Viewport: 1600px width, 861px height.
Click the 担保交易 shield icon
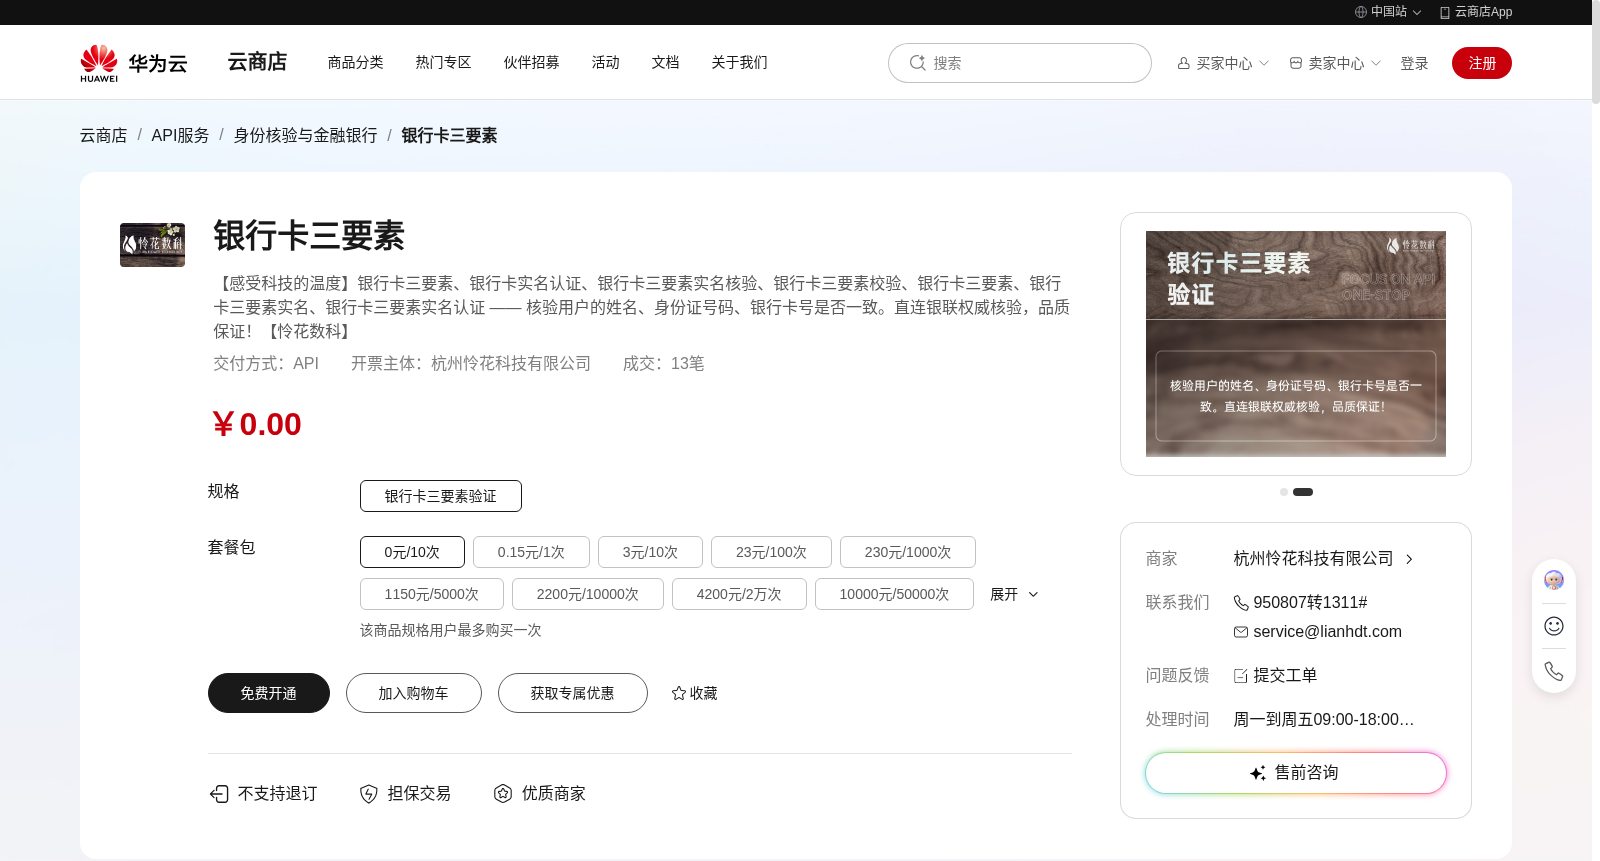point(369,794)
